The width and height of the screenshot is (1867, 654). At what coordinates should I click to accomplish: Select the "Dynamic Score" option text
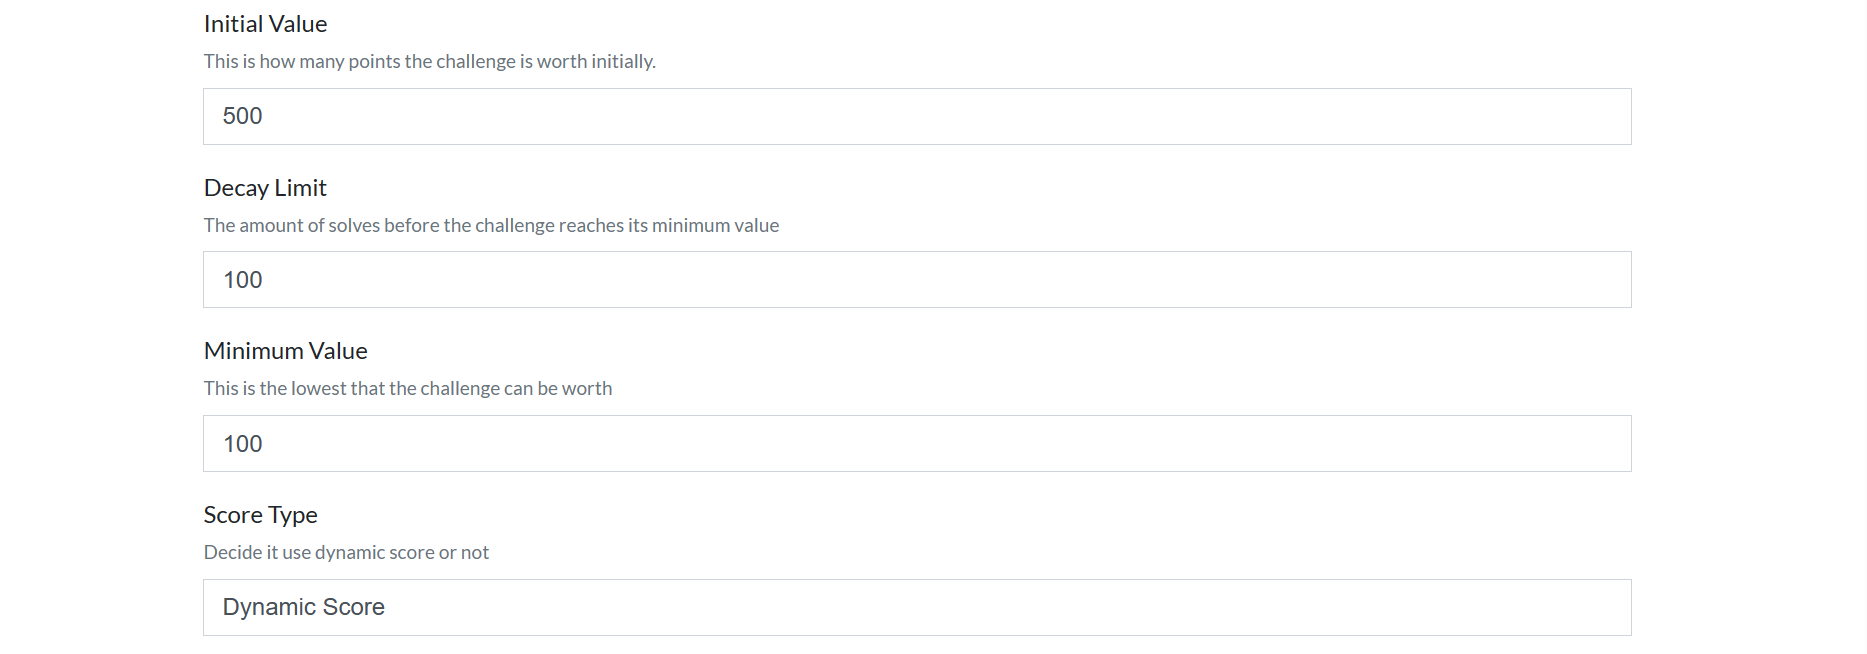click(303, 607)
